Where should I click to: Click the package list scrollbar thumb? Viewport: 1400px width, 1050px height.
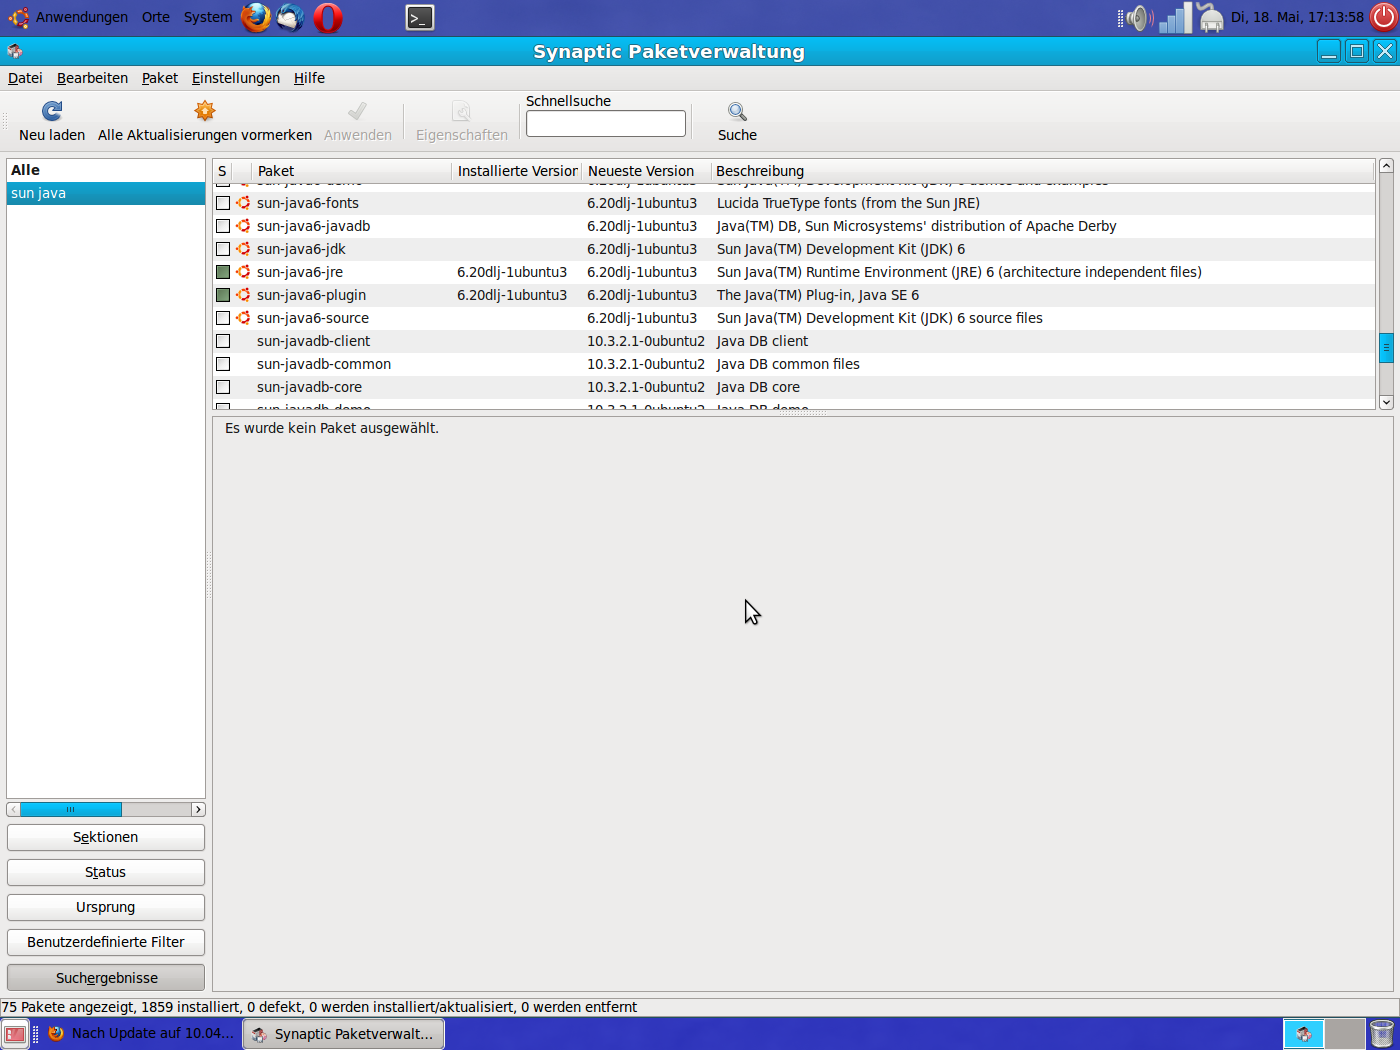pos(1386,347)
